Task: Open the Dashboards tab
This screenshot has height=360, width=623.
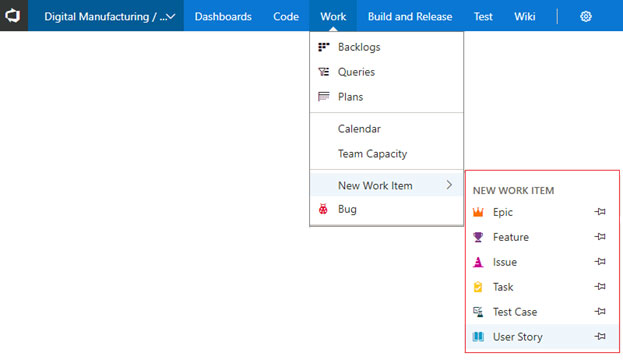Action: tap(223, 16)
